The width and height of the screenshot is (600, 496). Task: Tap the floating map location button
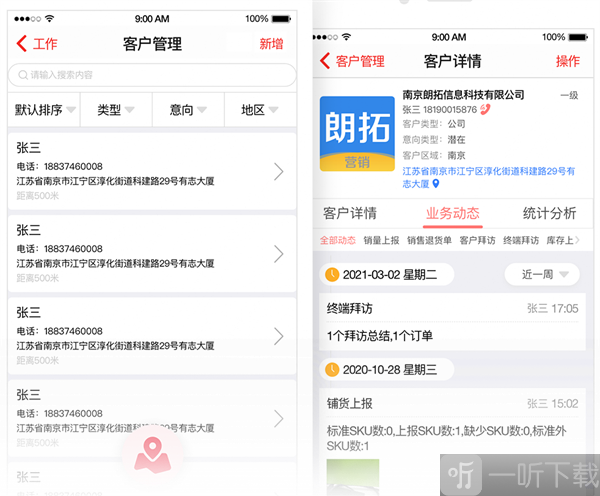152,455
